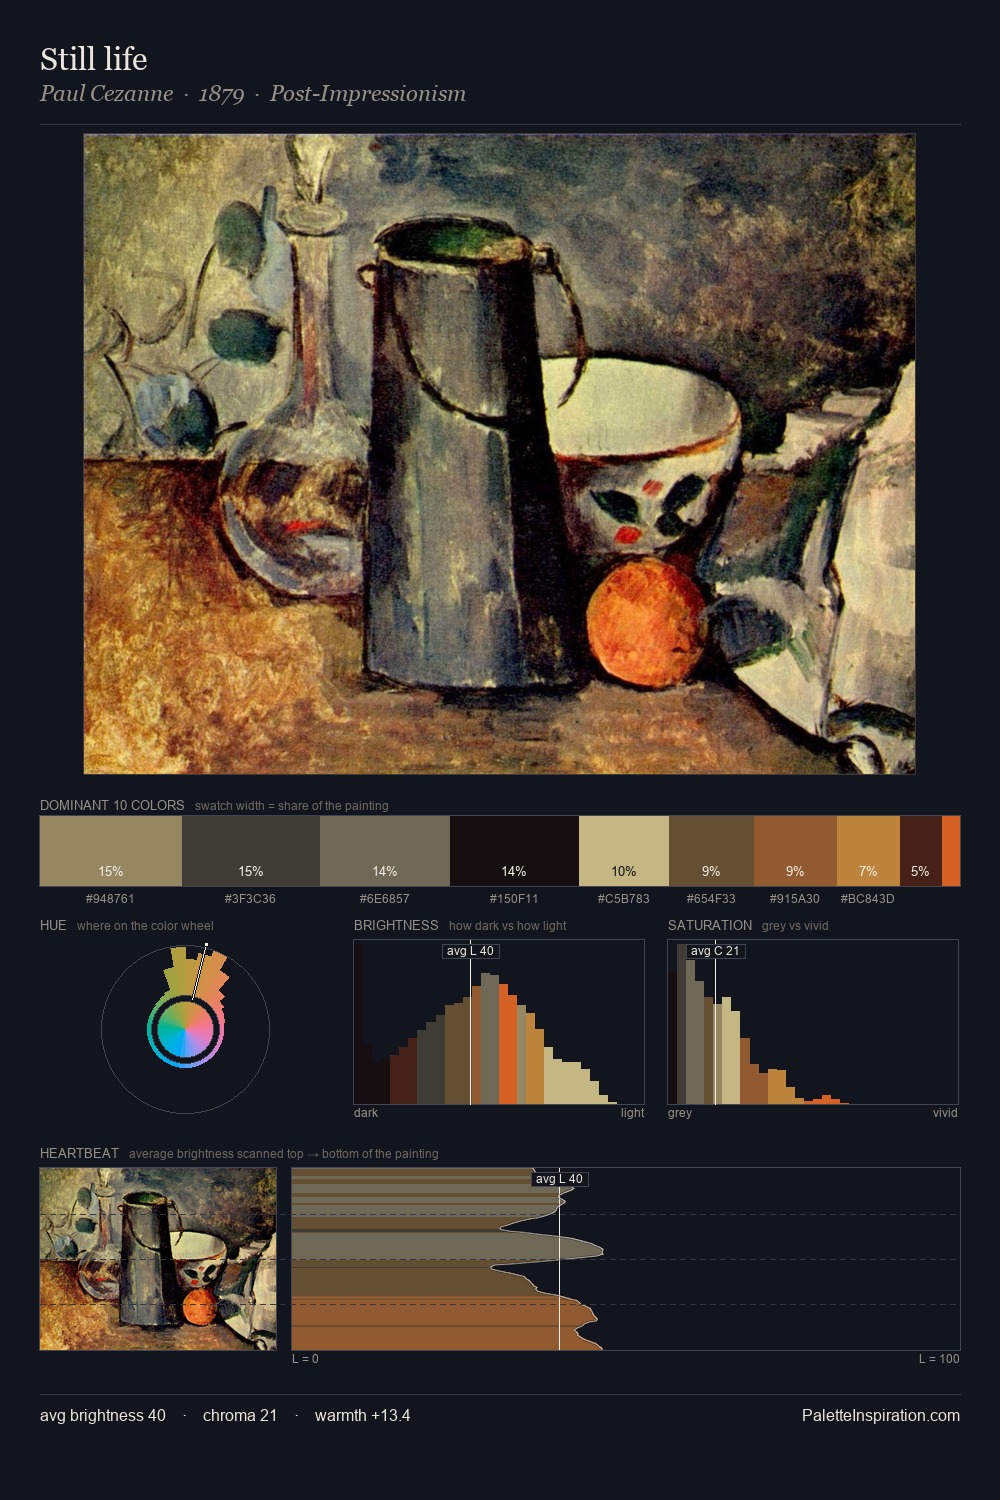Choose the #915A30 rust swatch
This screenshot has height=1500, width=1000.
795,851
